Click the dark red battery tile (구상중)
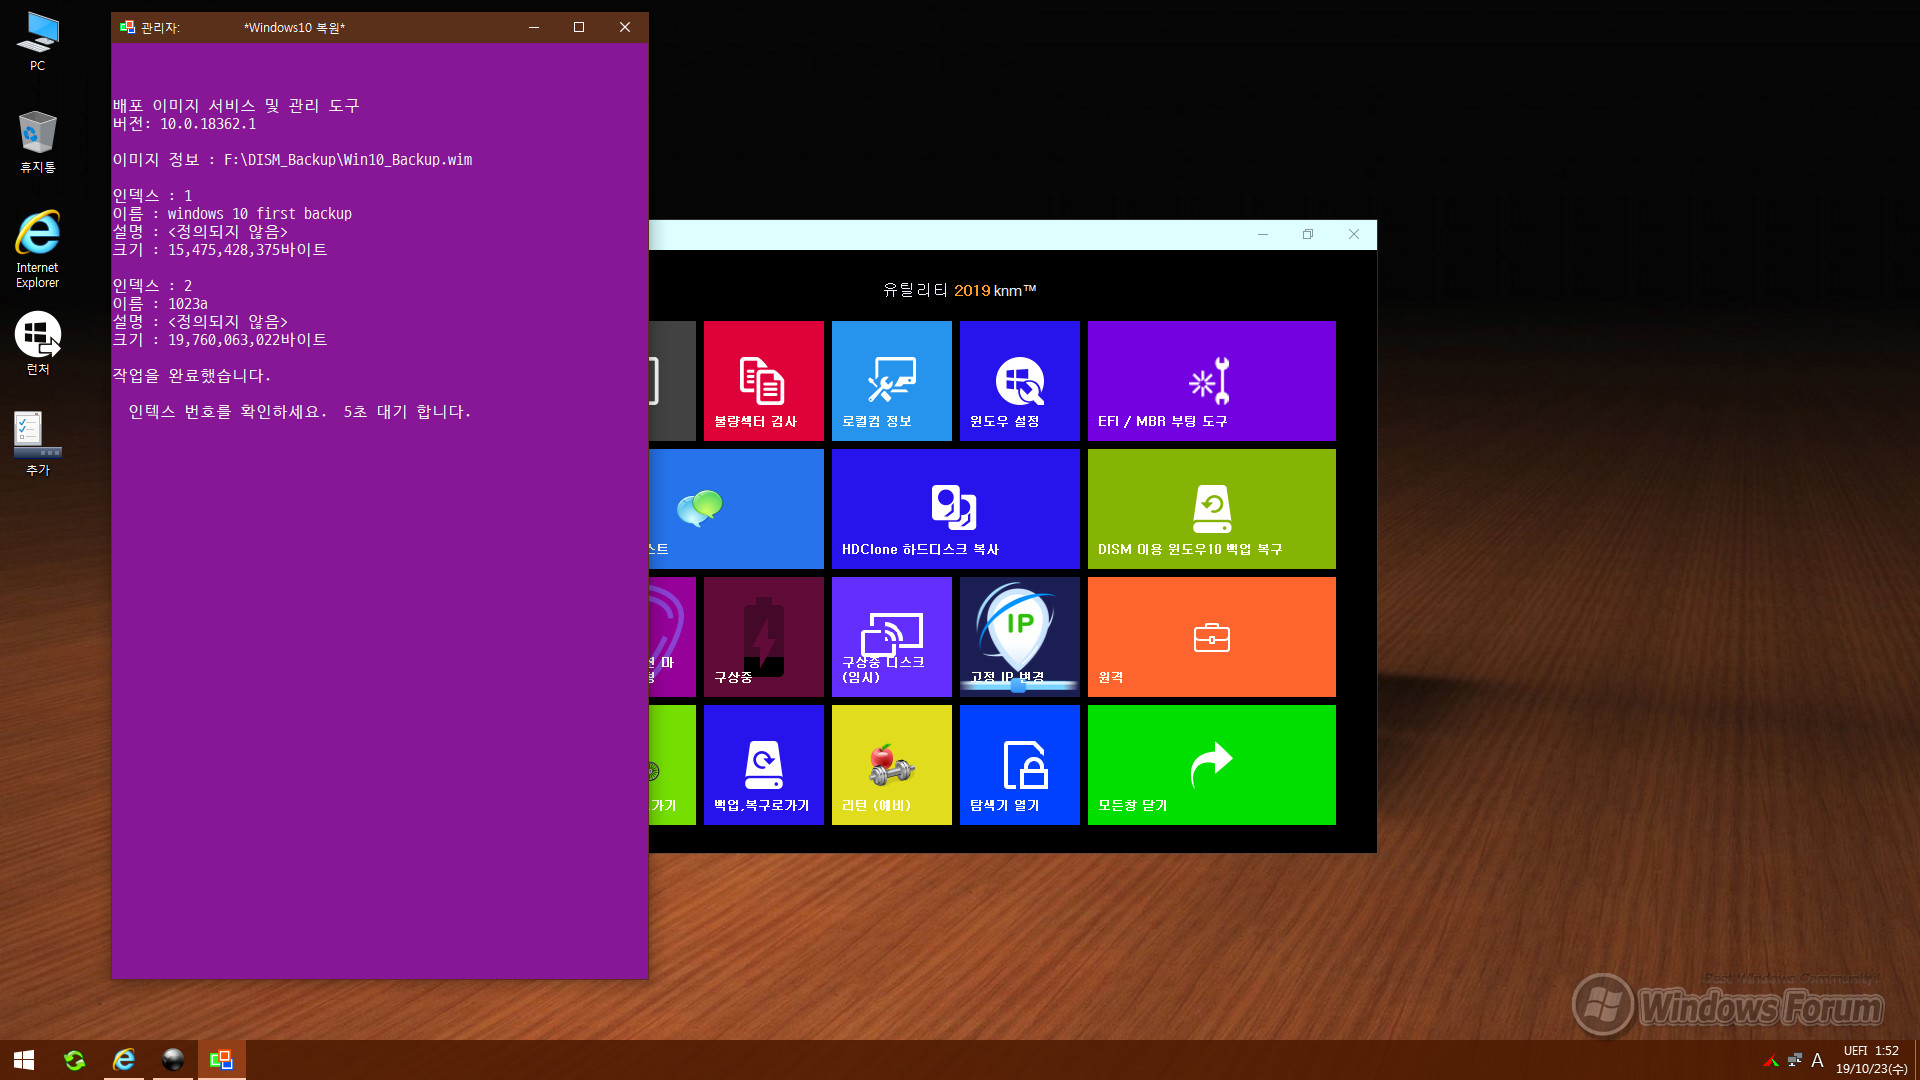The width and height of the screenshot is (1920, 1080). [763, 637]
